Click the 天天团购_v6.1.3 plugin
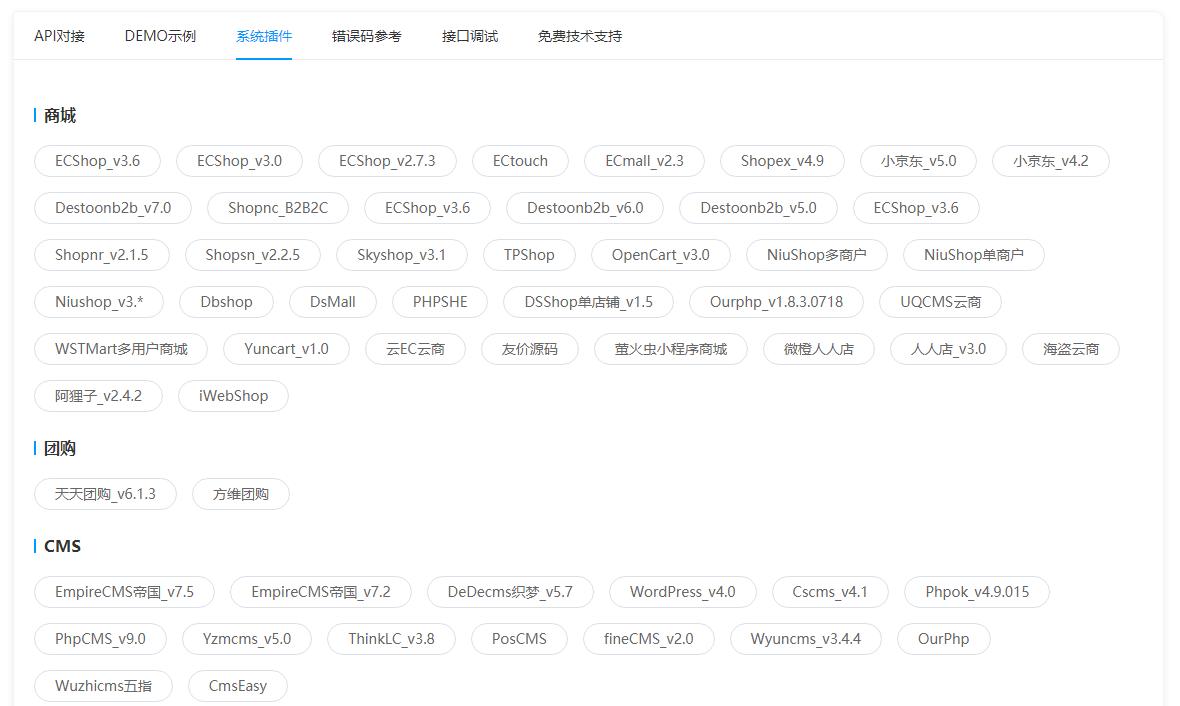The width and height of the screenshot is (1180, 706). [105, 494]
